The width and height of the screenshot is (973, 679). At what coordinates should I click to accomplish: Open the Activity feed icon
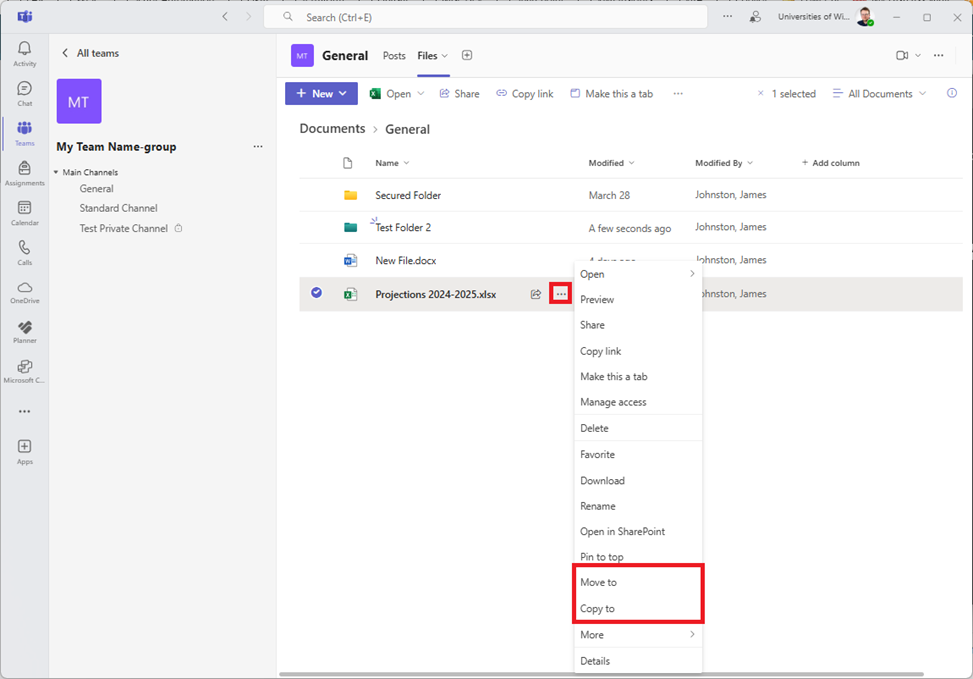tap(24, 53)
